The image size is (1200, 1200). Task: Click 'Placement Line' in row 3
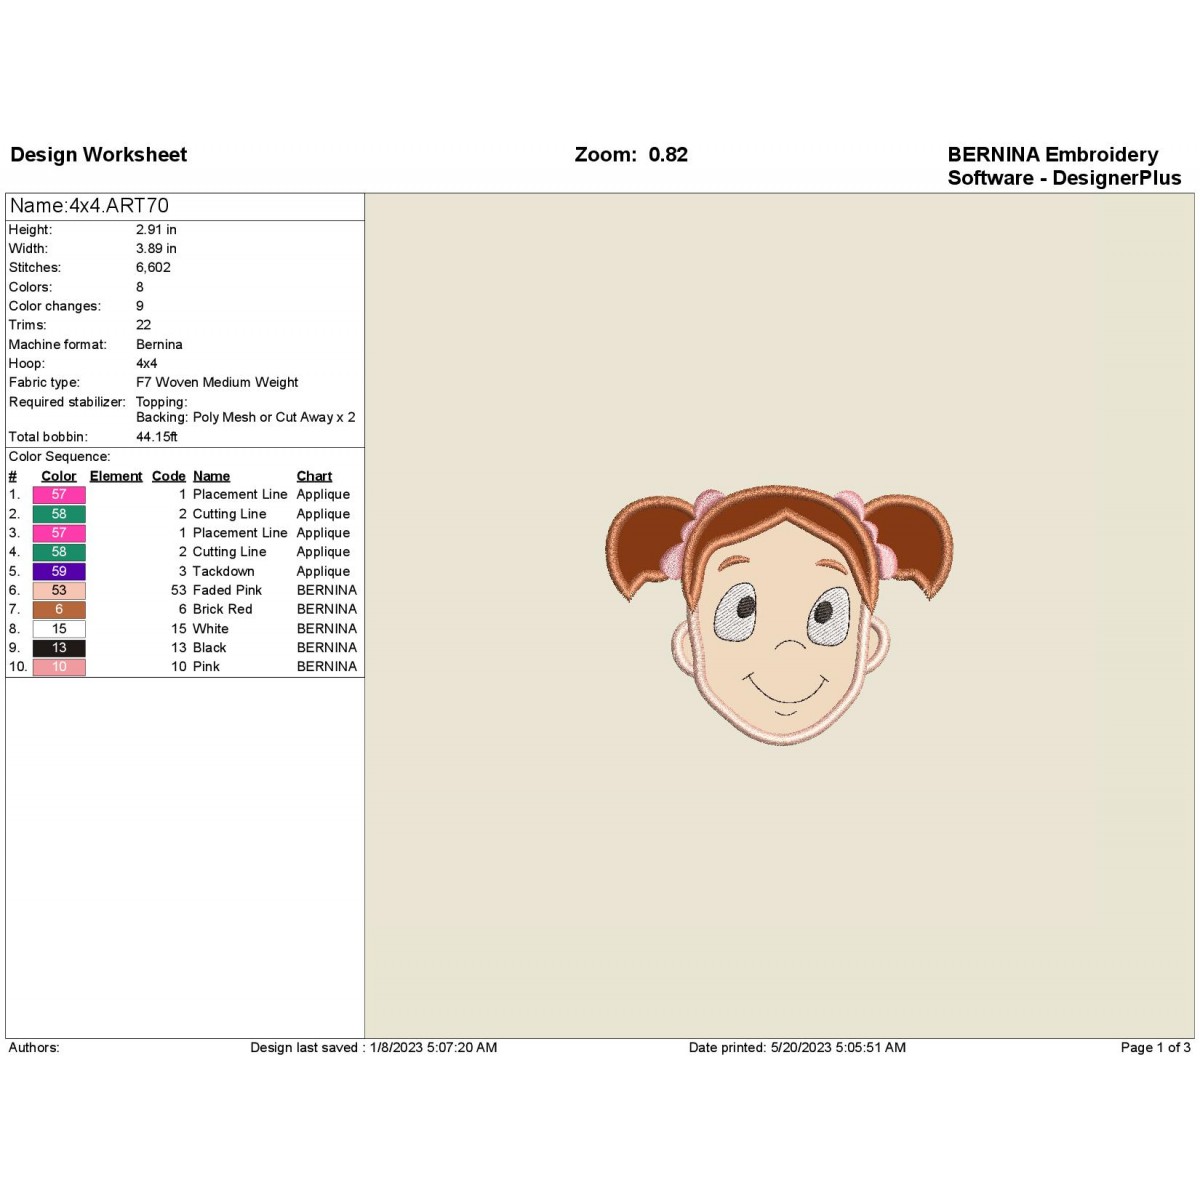click(x=240, y=533)
